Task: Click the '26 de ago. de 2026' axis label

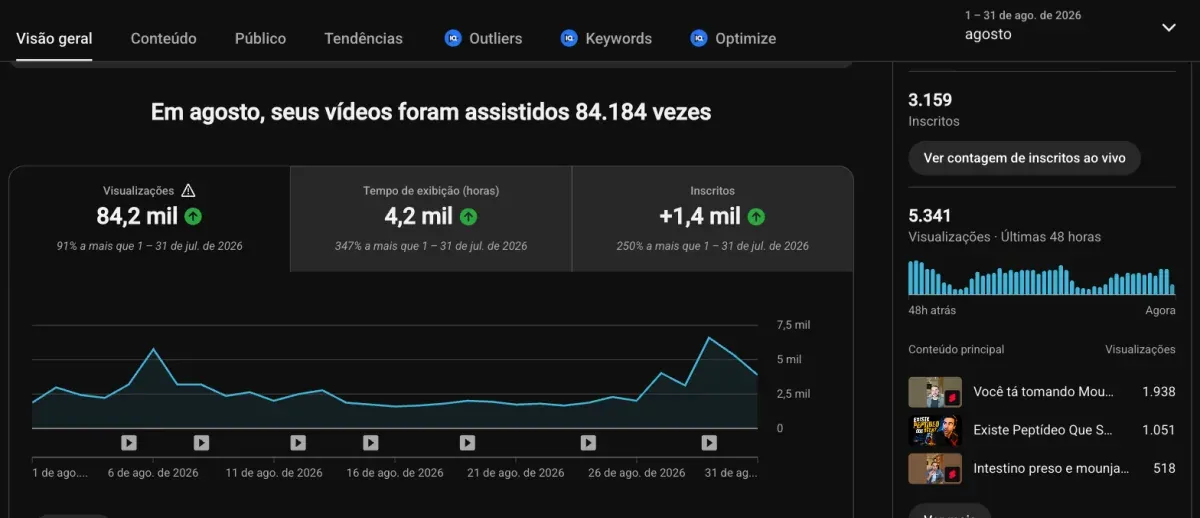Action: point(637,473)
